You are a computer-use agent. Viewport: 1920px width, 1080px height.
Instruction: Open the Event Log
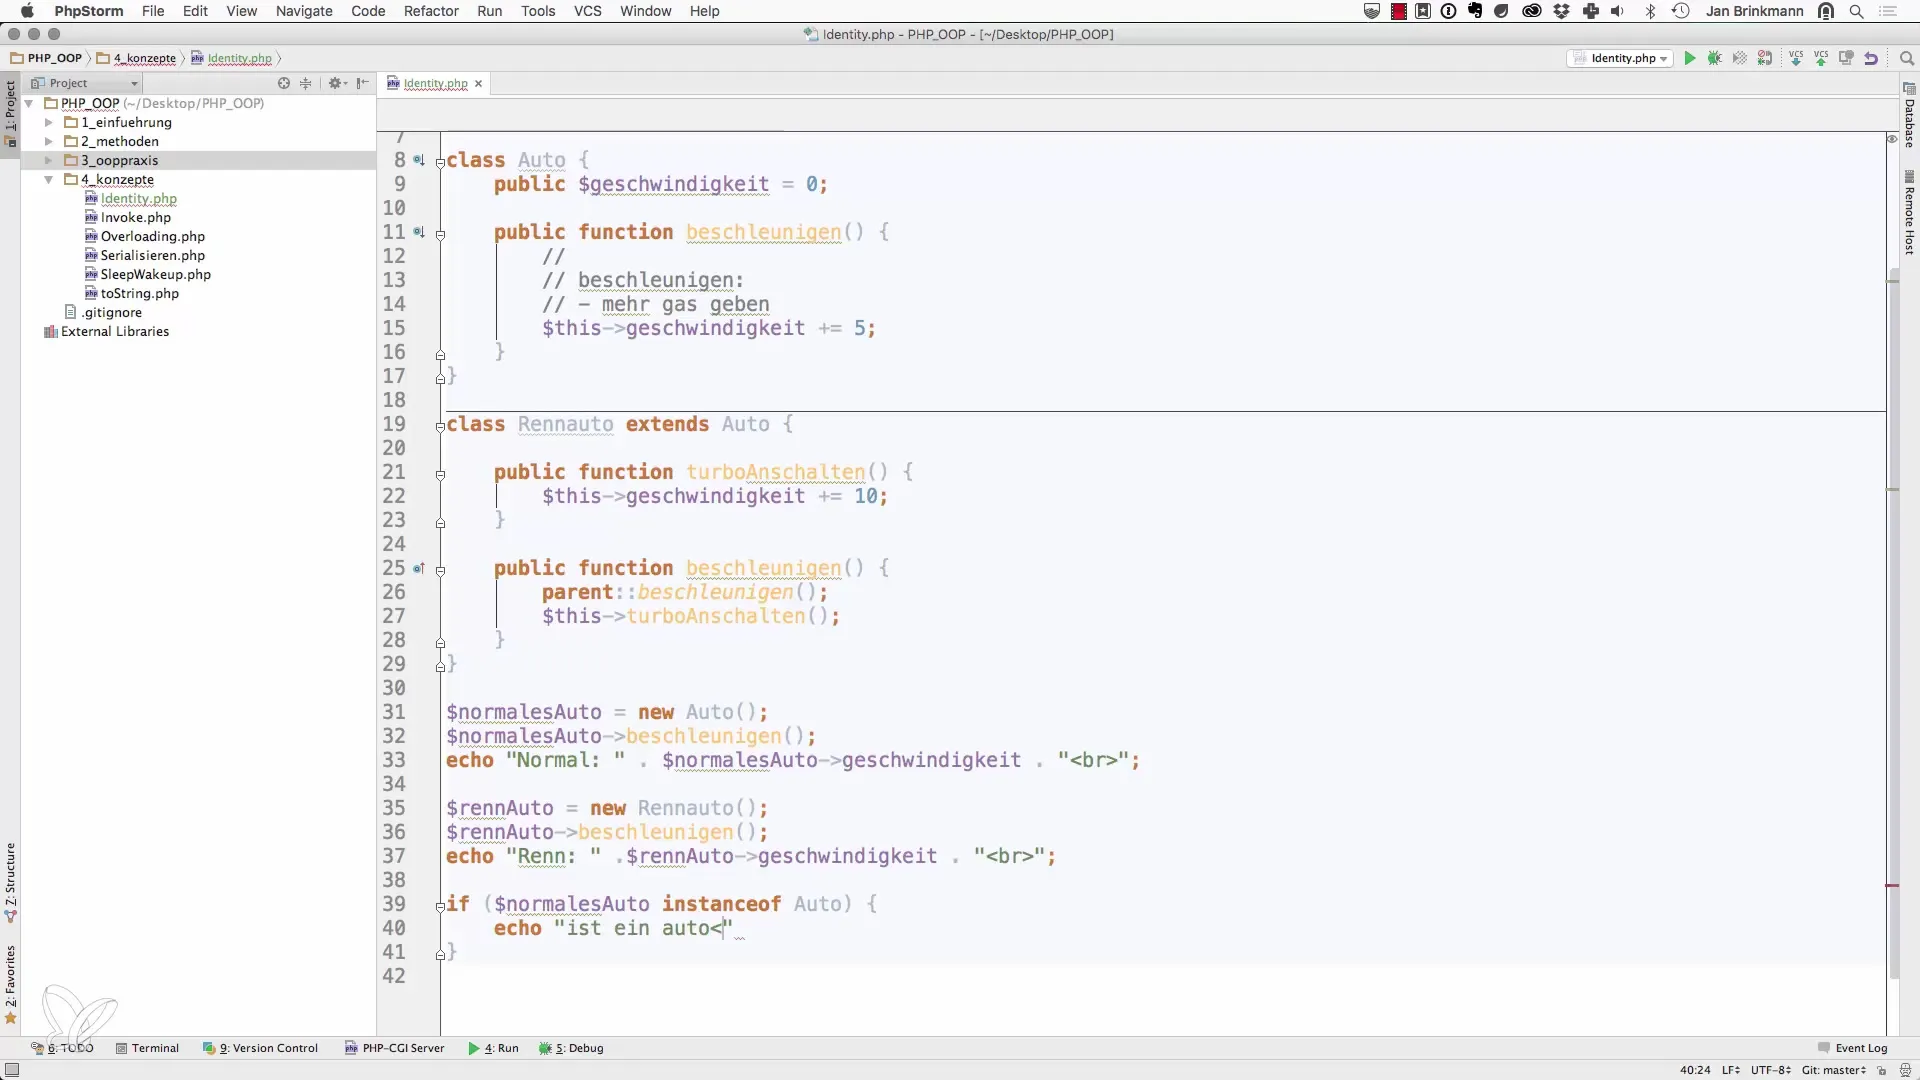point(1852,1048)
